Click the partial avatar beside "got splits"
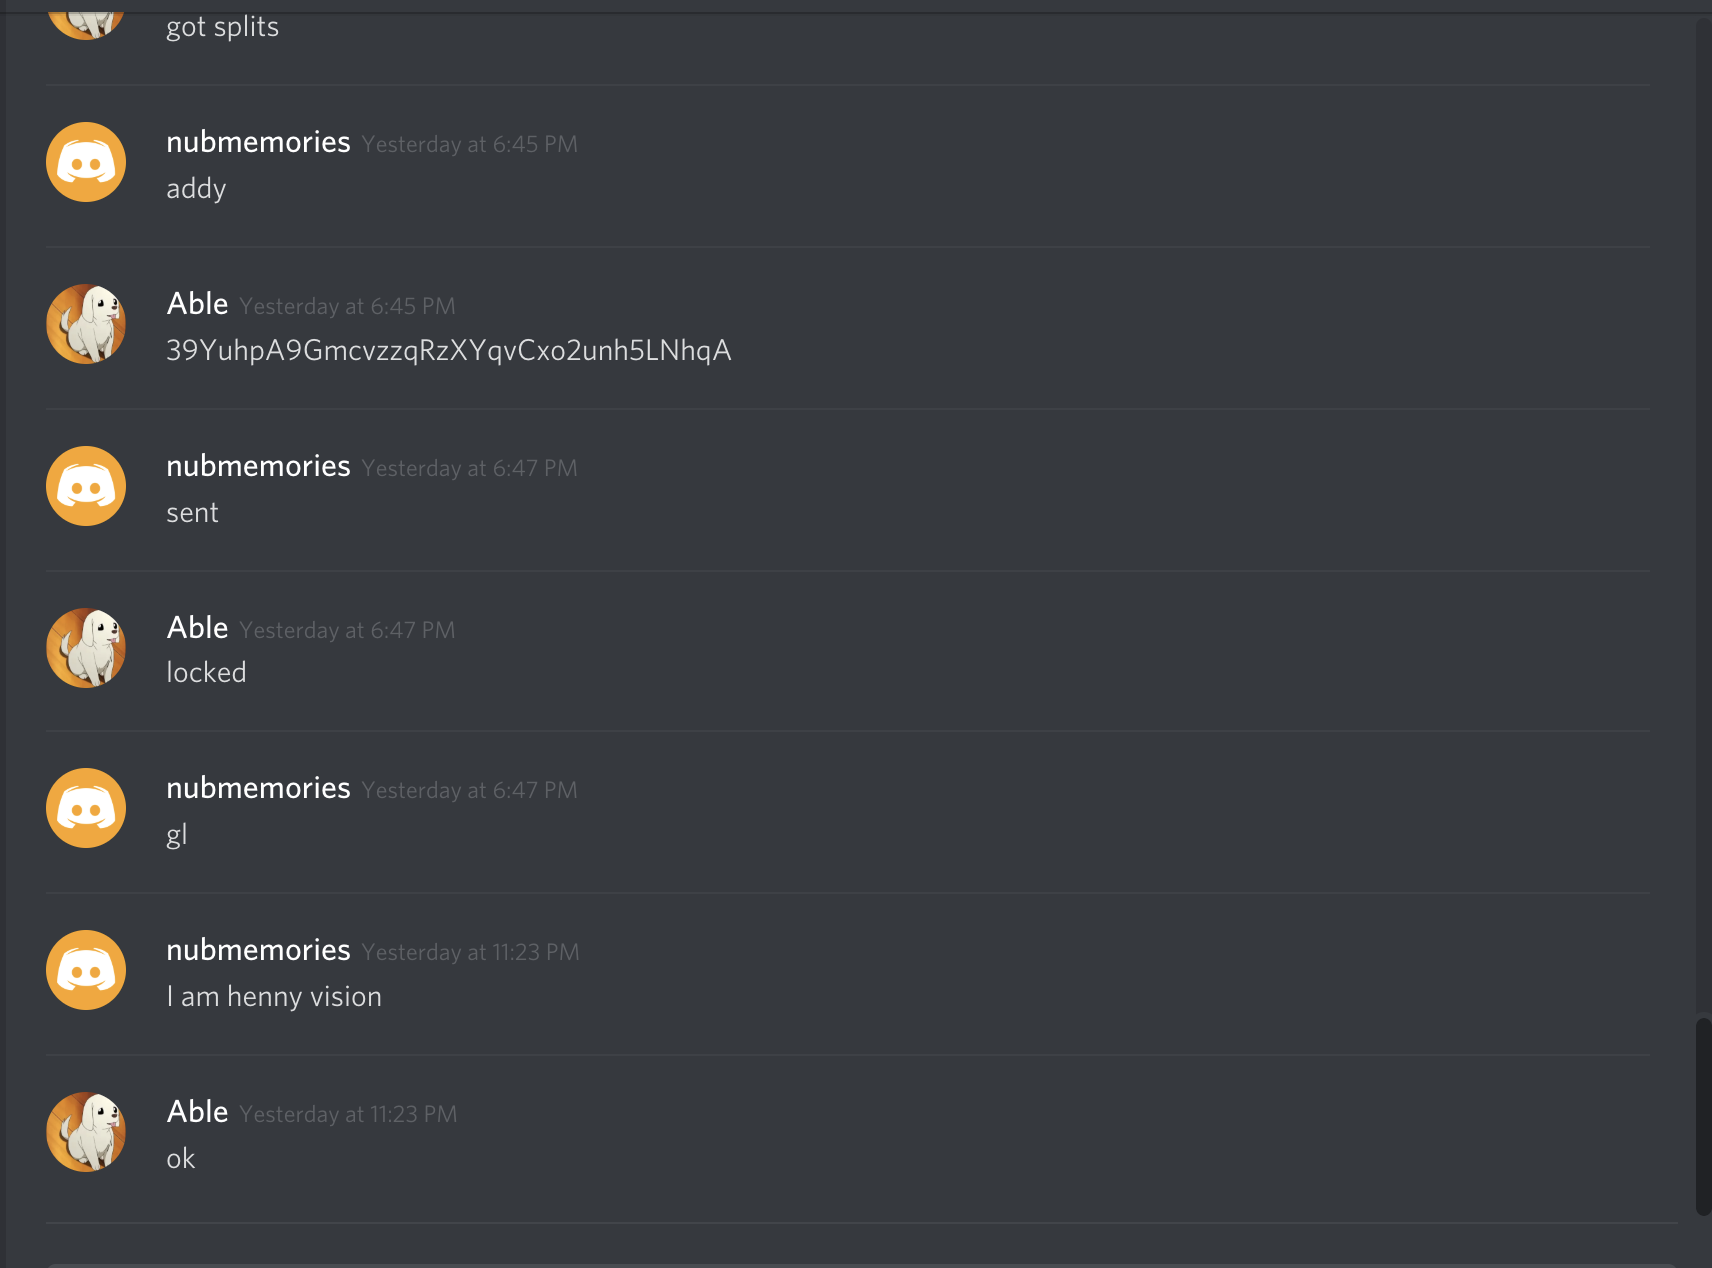1712x1268 pixels. coord(86,20)
